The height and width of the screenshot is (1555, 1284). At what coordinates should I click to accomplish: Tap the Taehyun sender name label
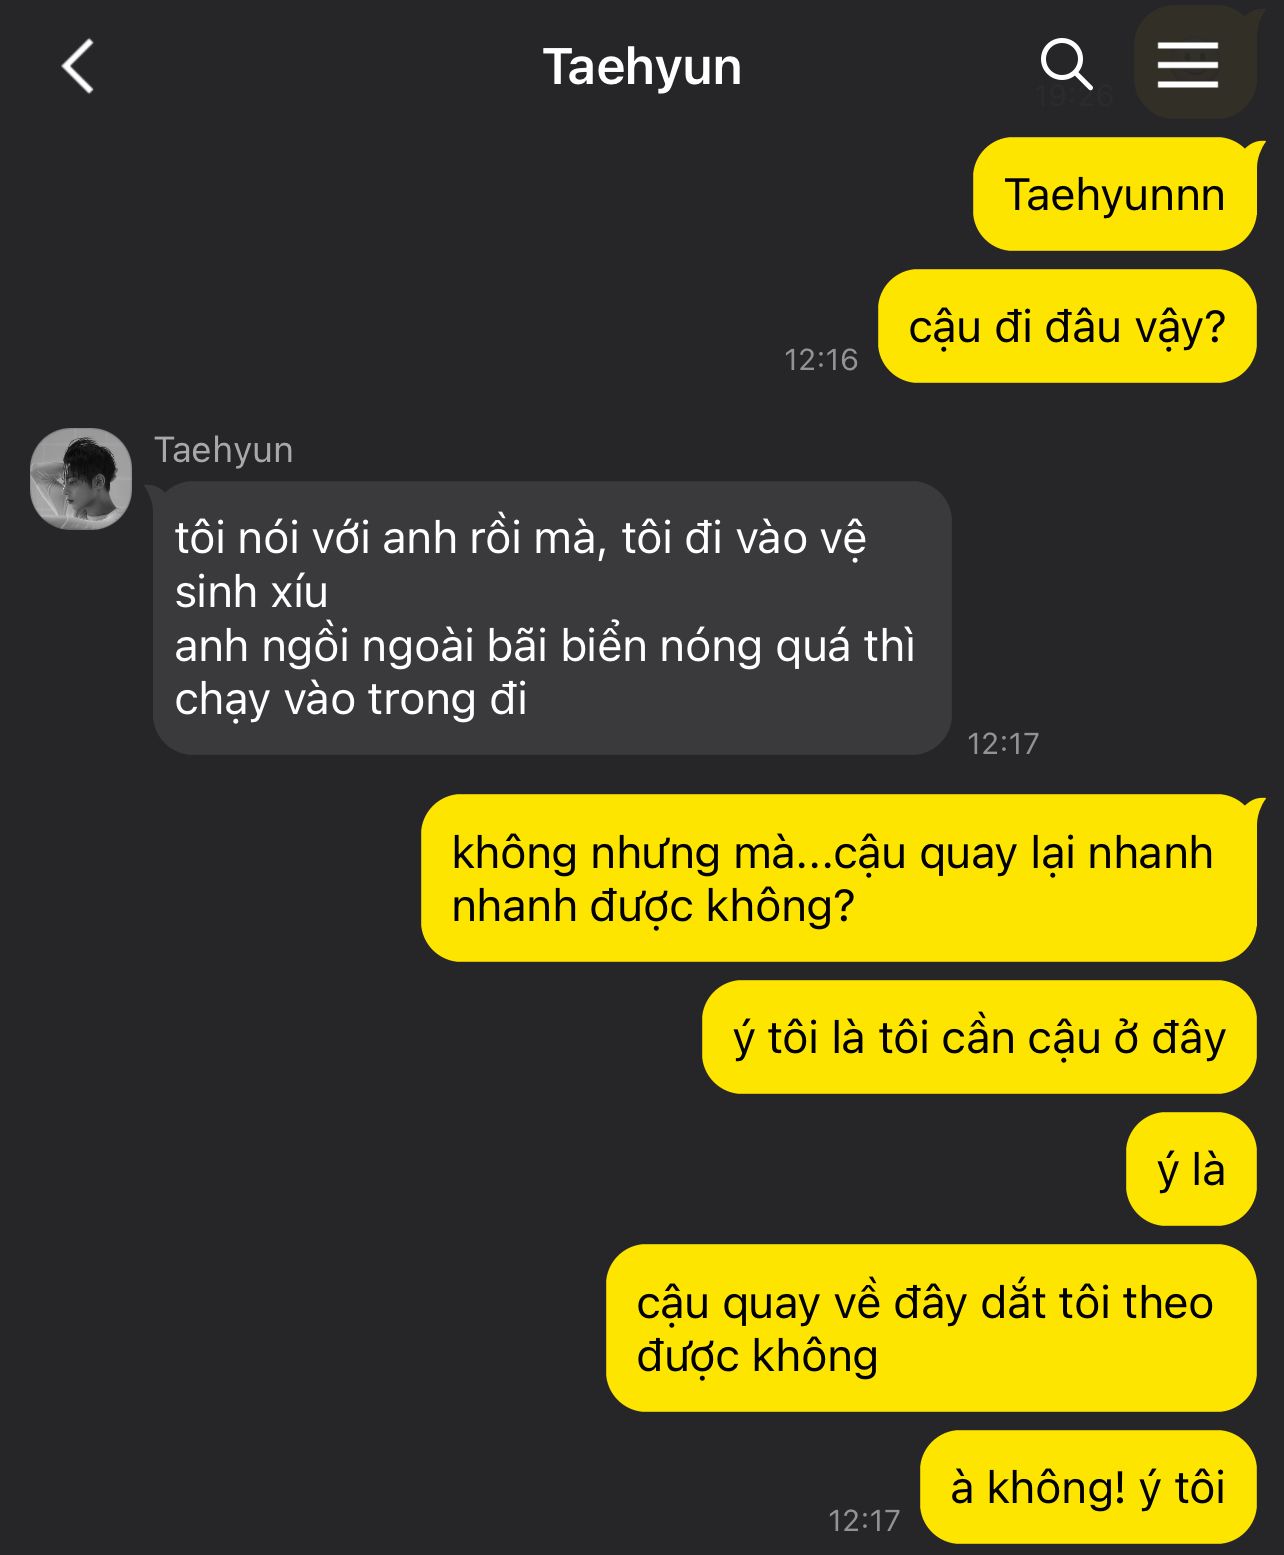(x=223, y=450)
